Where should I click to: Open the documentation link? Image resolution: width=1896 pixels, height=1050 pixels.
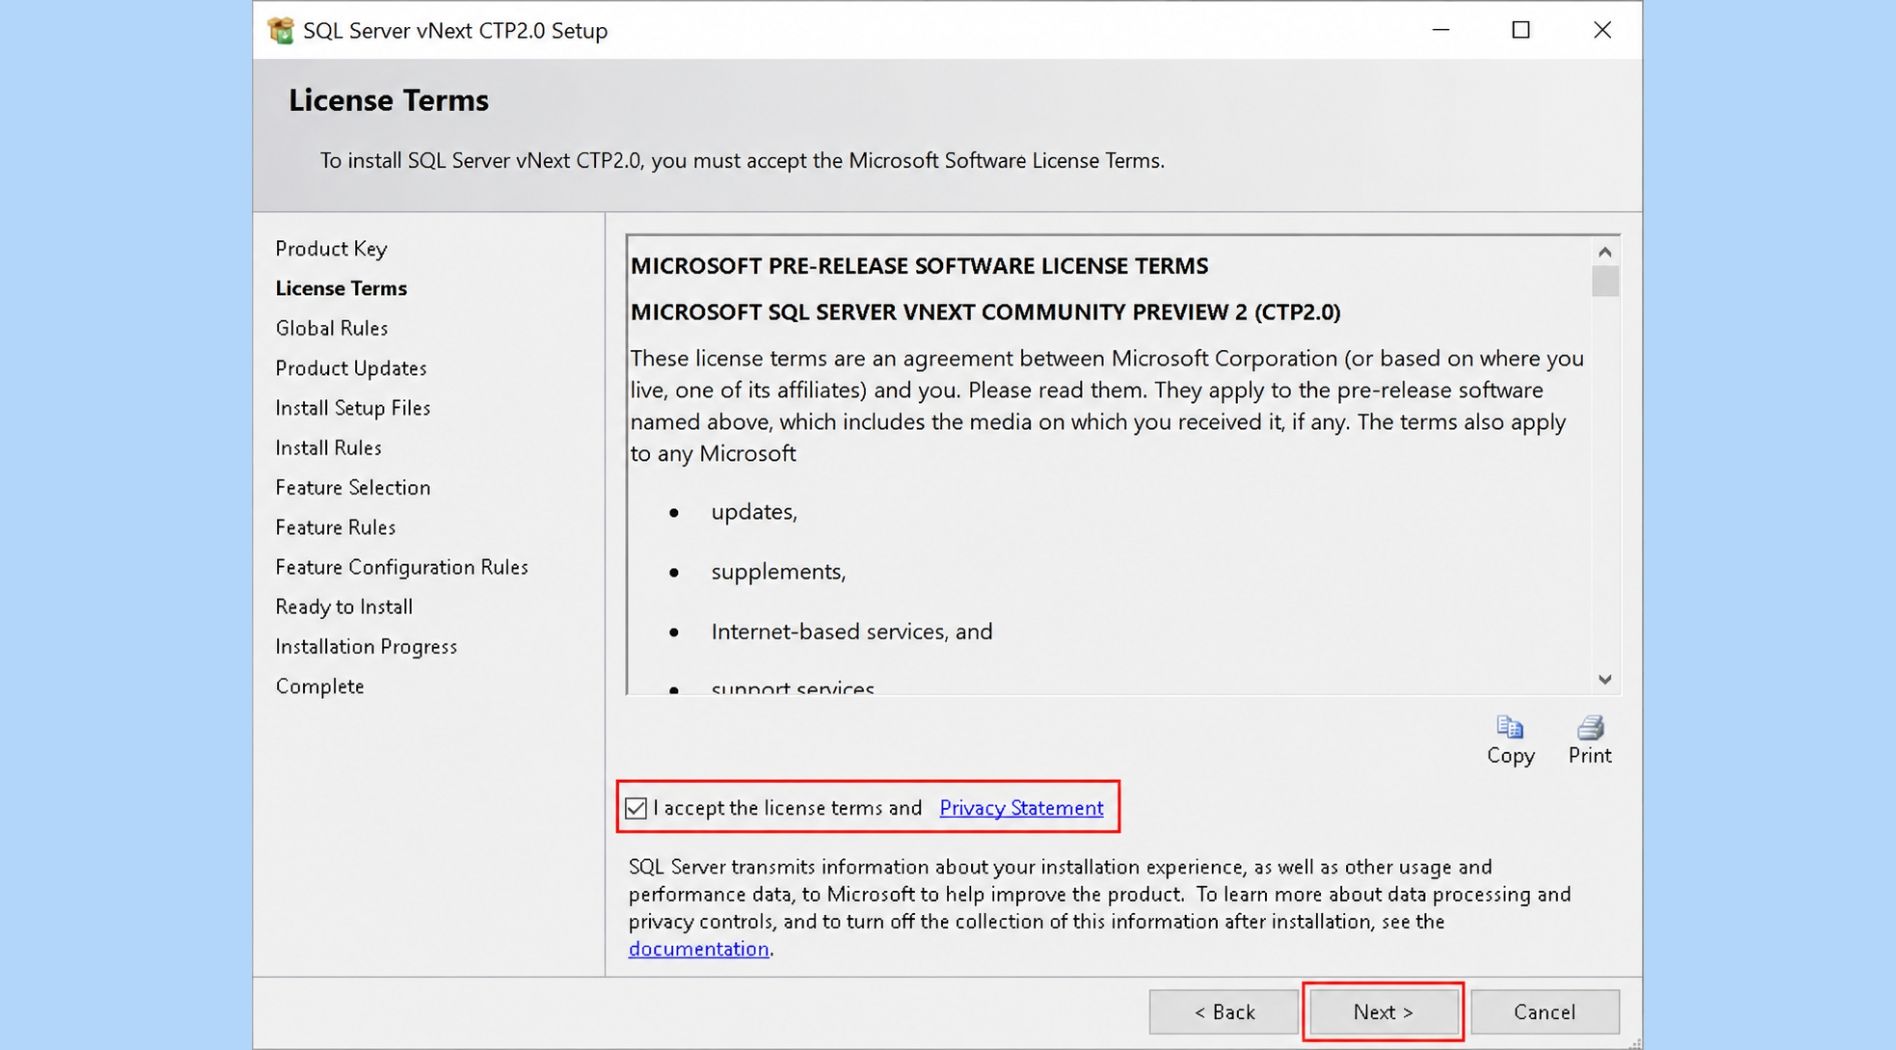point(698,949)
